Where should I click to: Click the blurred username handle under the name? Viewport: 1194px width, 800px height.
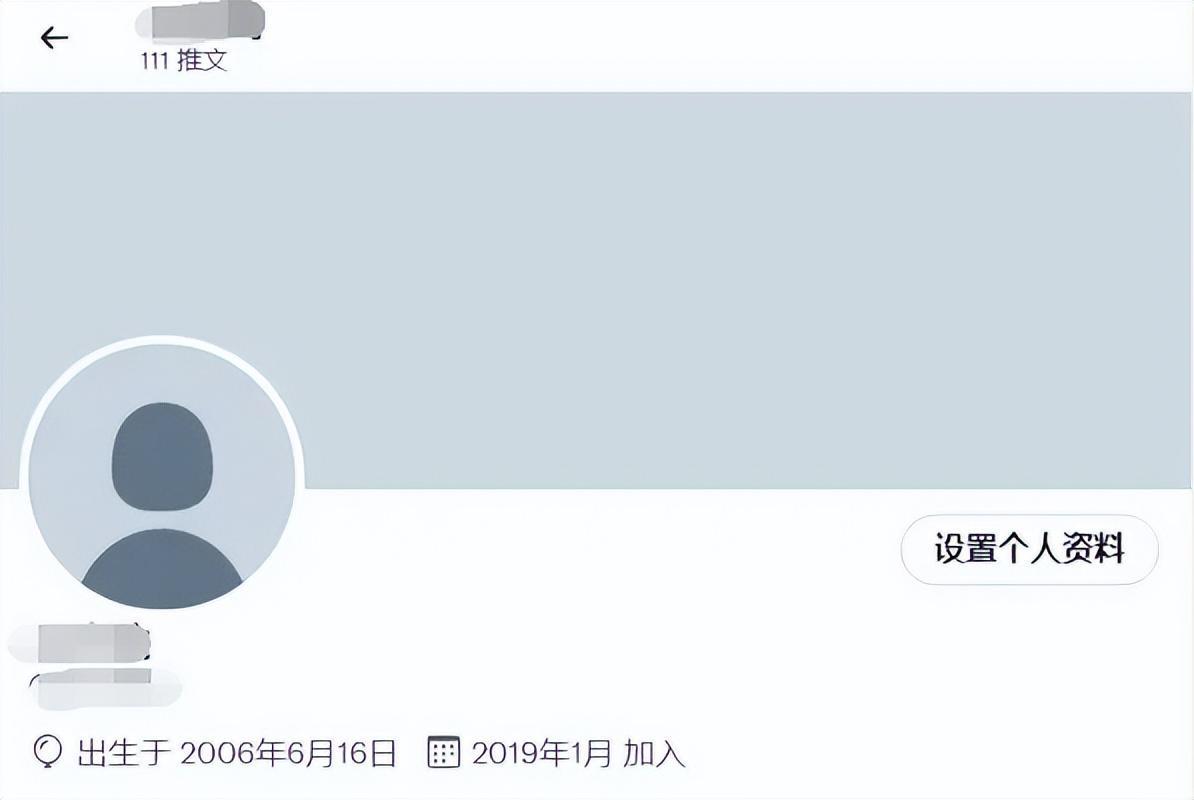pyautogui.click(x=105, y=687)
